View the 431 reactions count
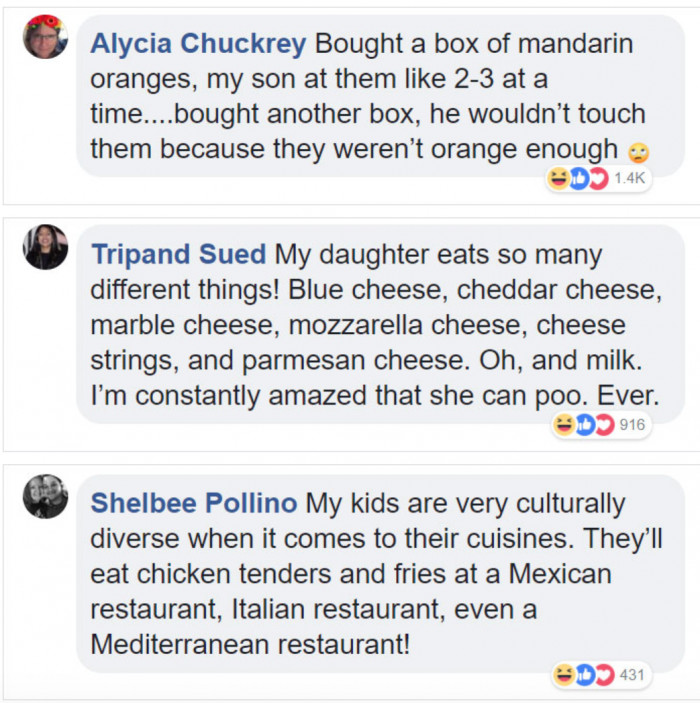The width and height of the screenshot is (700, 703). (632, 675)
